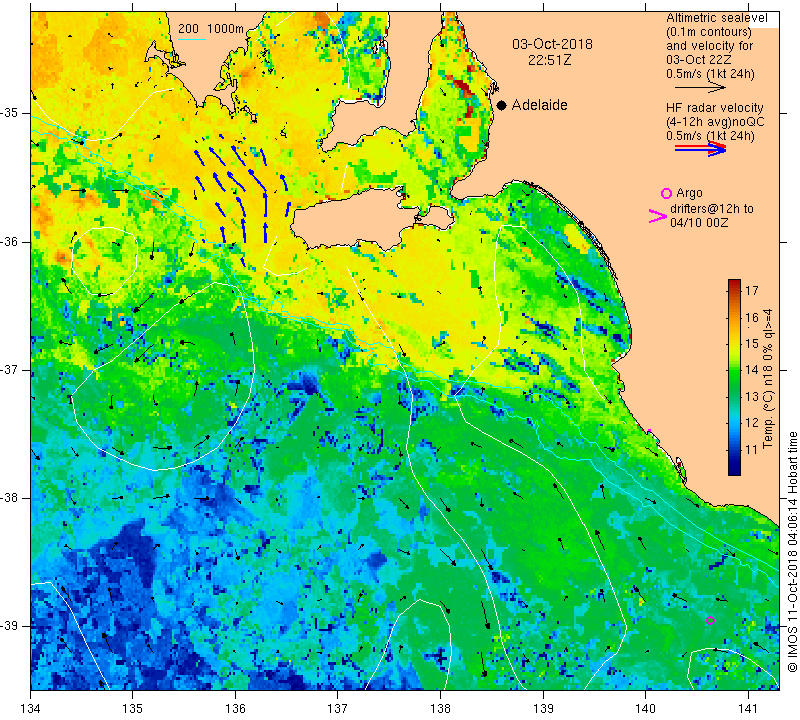Click the longitude label '139'
This screenshot has height=720, width=800.
point(543,708)
